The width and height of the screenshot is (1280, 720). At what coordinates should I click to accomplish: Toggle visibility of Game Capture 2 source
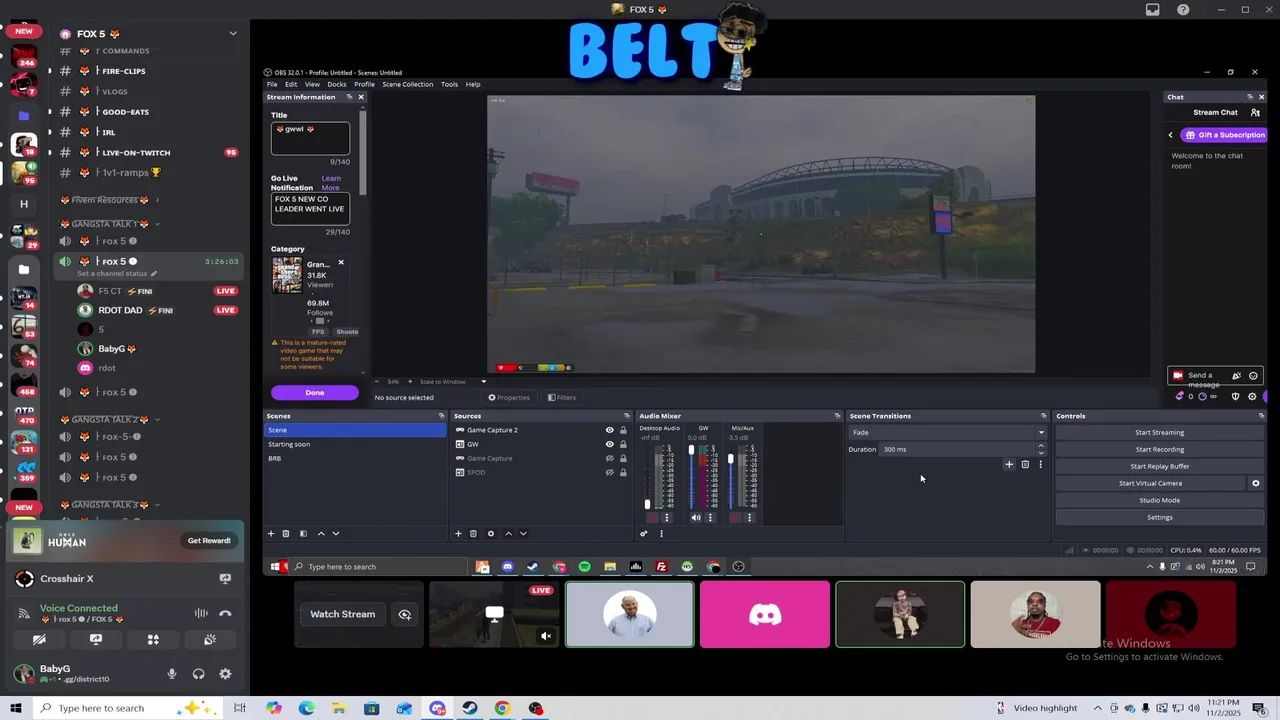coord(609,430)
